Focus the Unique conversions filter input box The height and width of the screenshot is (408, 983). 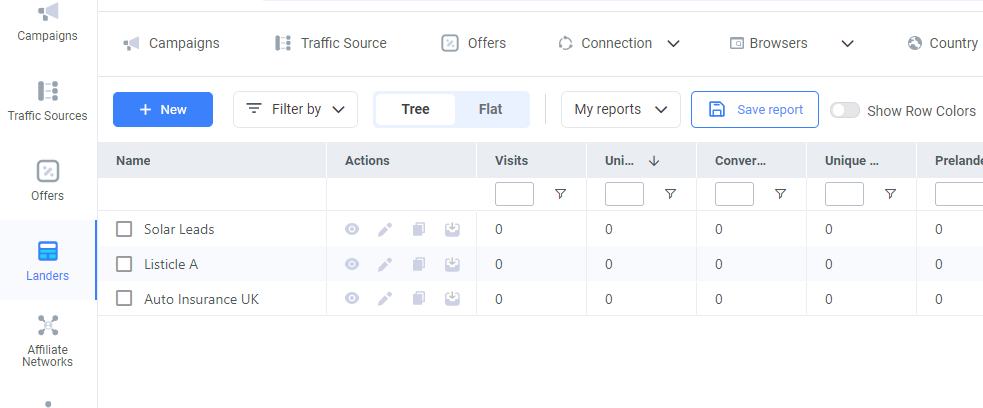point(844,194)
